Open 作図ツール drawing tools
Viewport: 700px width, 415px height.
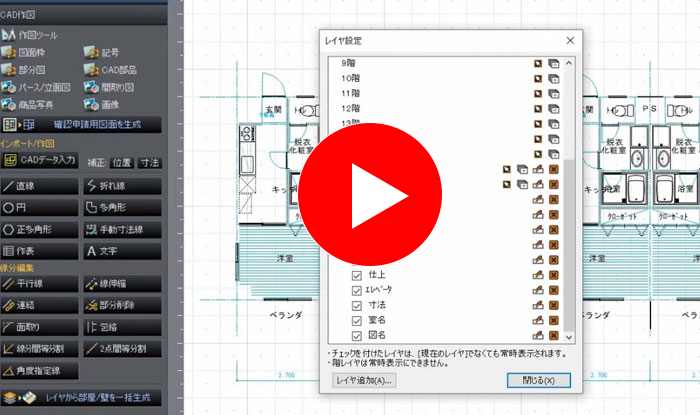(x=29, y=35)
